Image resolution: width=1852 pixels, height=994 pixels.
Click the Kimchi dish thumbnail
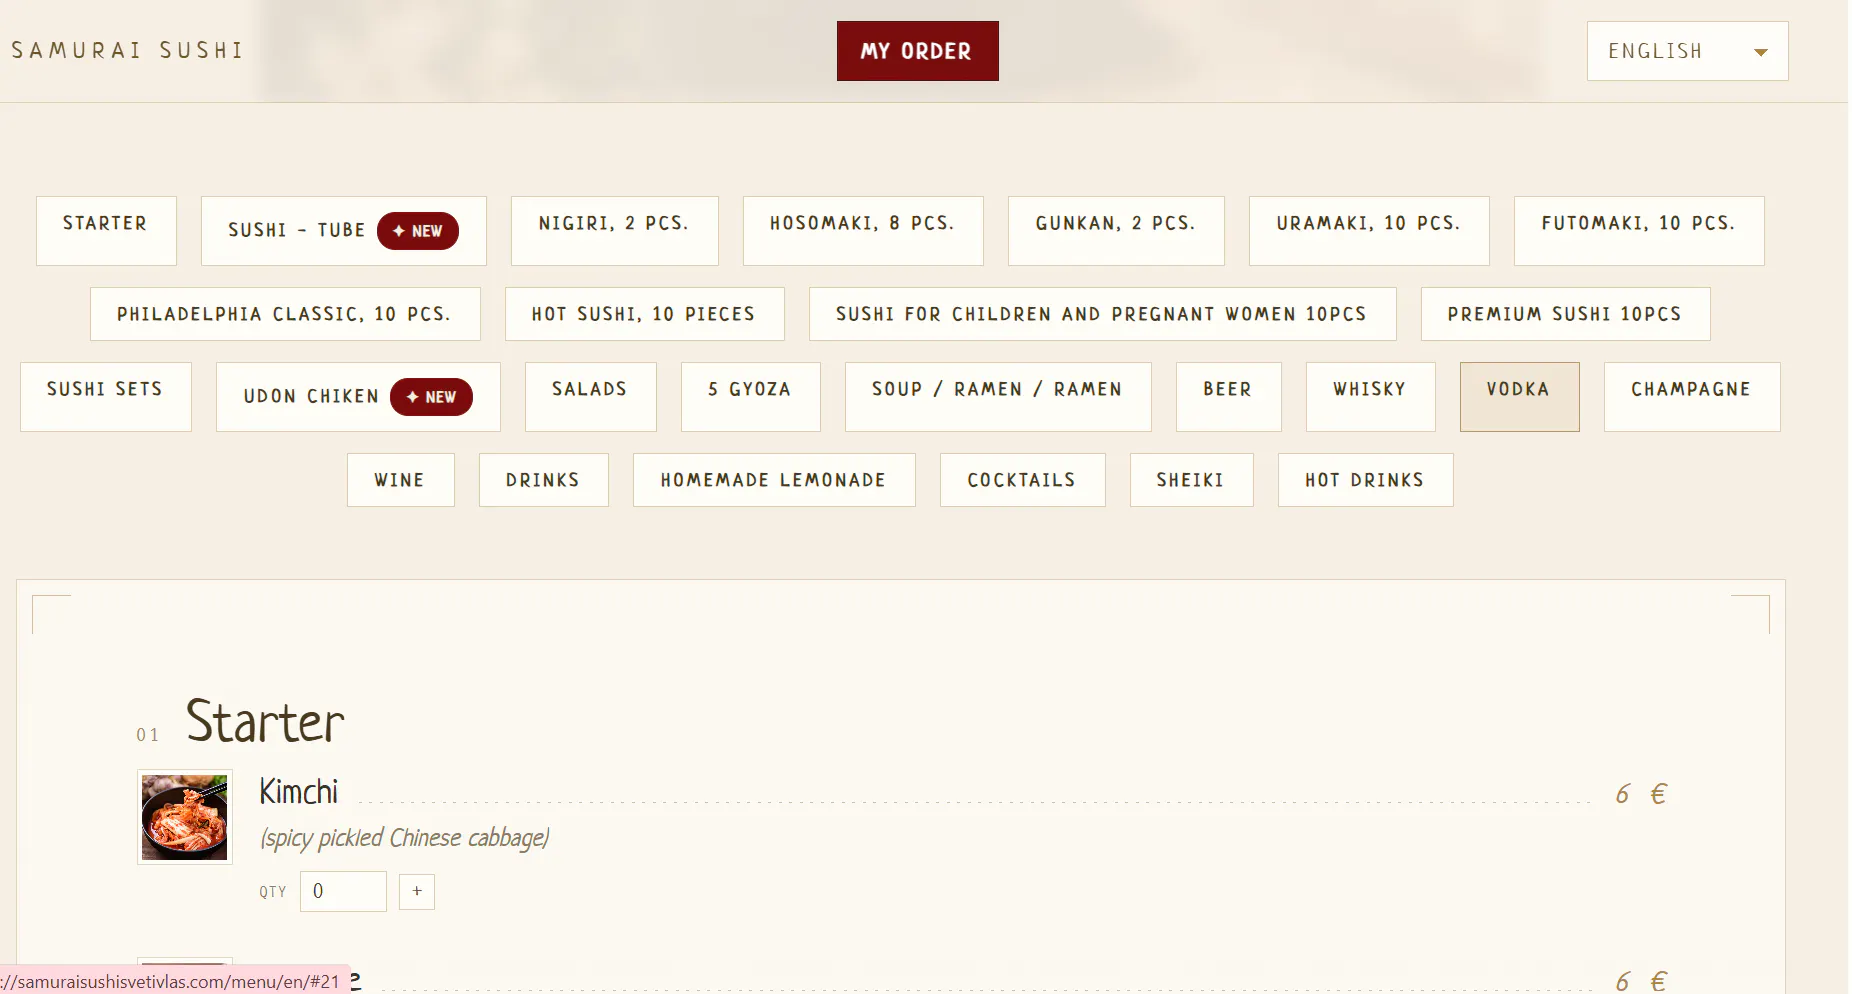click(x=184, y=817)
